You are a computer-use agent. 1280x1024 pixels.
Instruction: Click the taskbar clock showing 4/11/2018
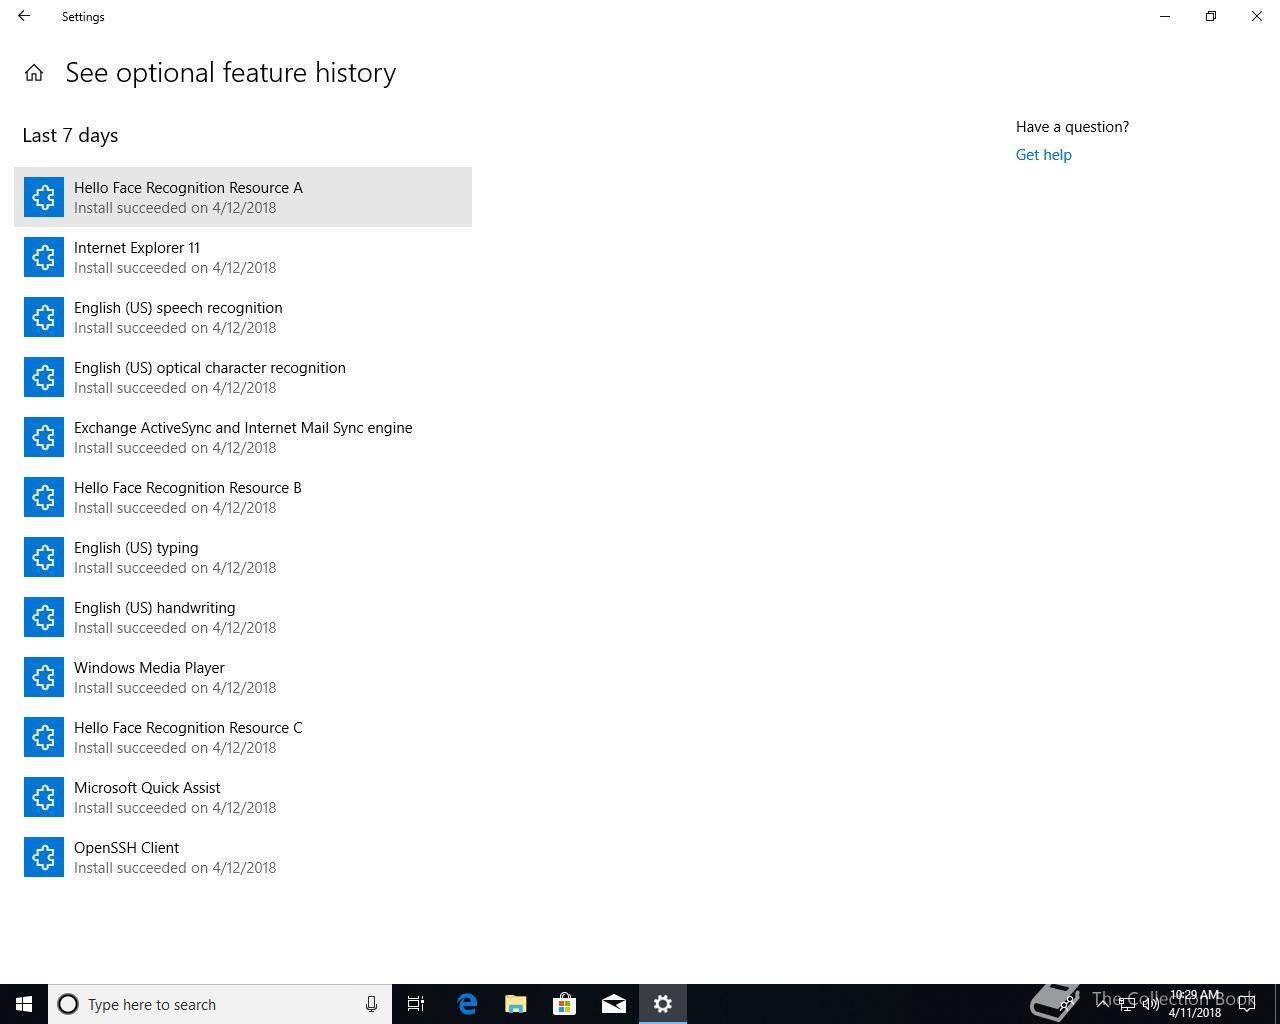pyautogui.click(x=1194, y=1004)
